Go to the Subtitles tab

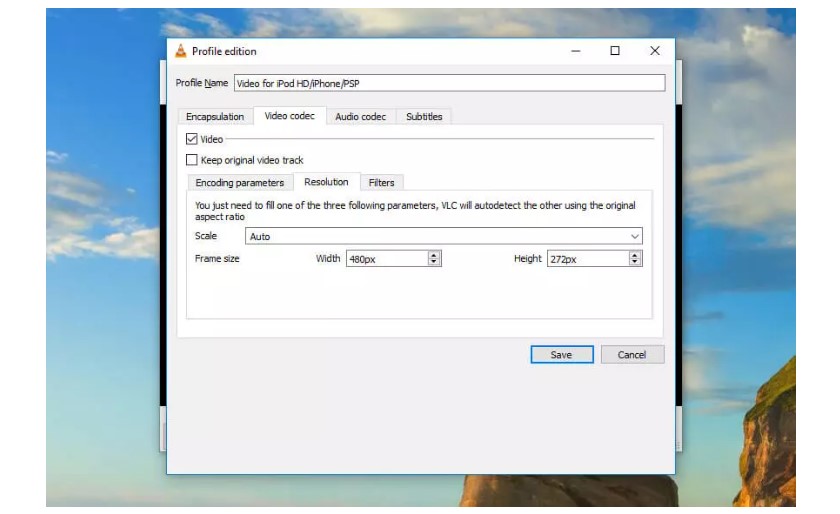coord(424,116)
